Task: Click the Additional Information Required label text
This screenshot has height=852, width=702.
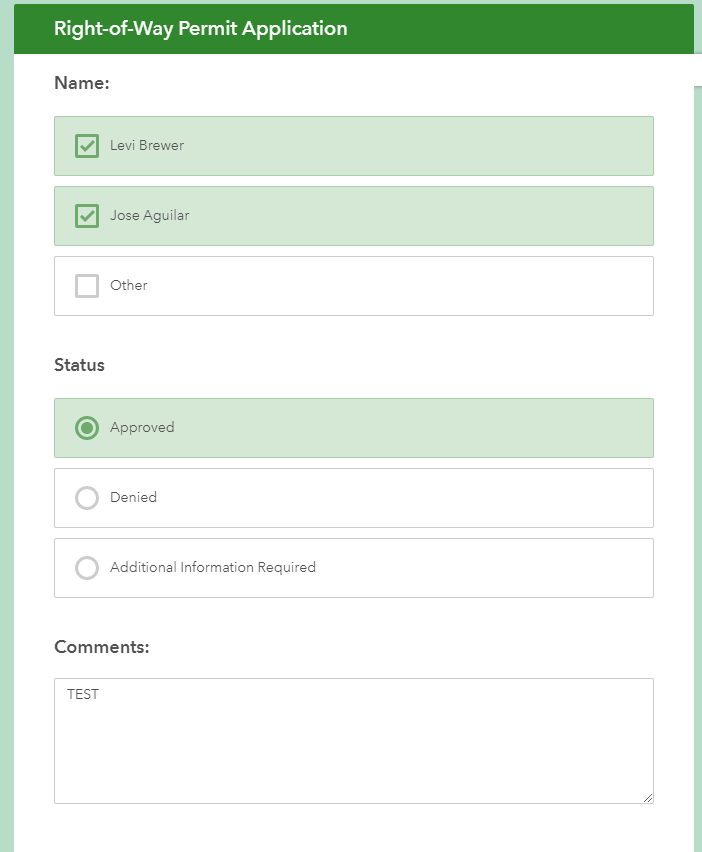Action: tap(213, 568)
